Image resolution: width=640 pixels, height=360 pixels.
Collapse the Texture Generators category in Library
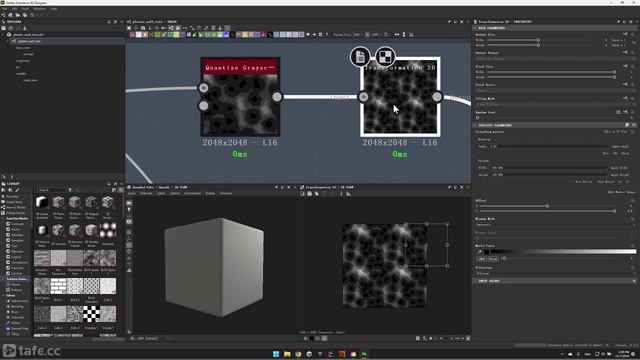coord(3,279)
